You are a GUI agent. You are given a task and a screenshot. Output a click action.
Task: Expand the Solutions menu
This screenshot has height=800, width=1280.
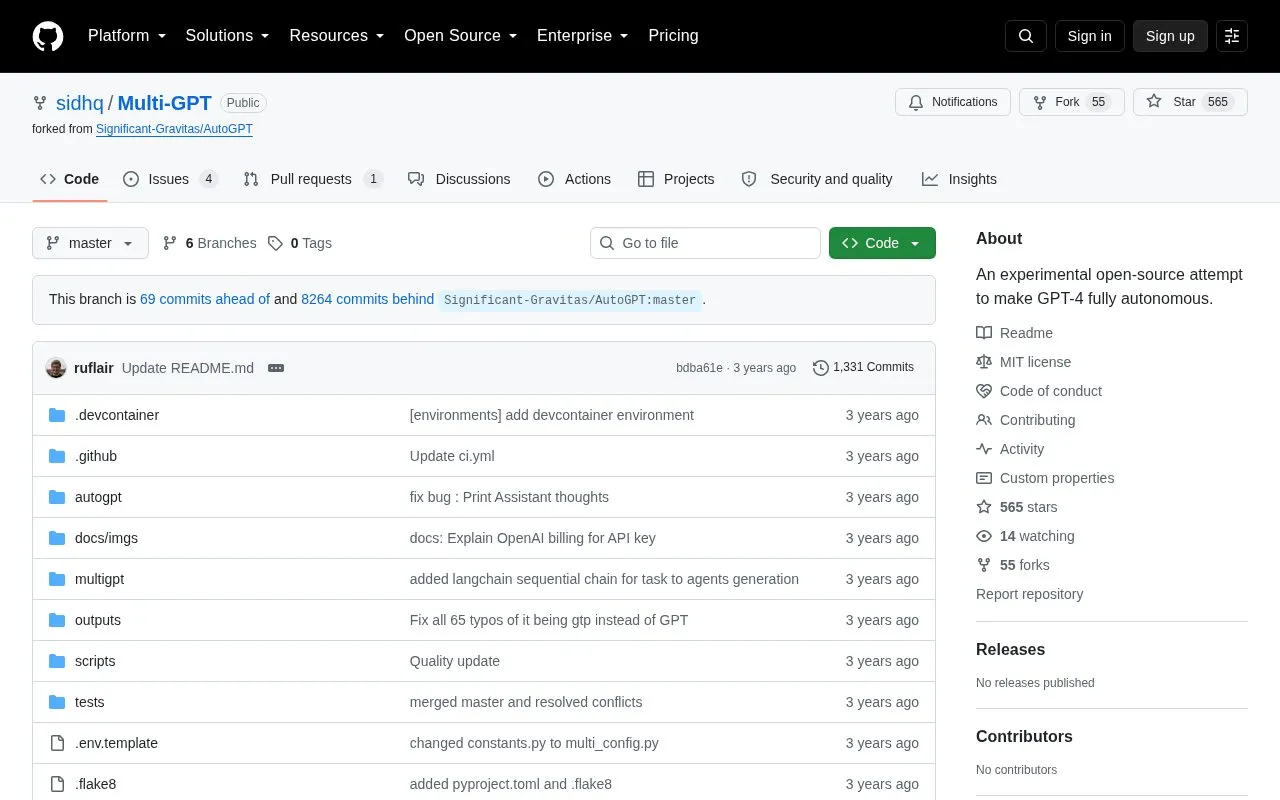click(x=228, y=36)
